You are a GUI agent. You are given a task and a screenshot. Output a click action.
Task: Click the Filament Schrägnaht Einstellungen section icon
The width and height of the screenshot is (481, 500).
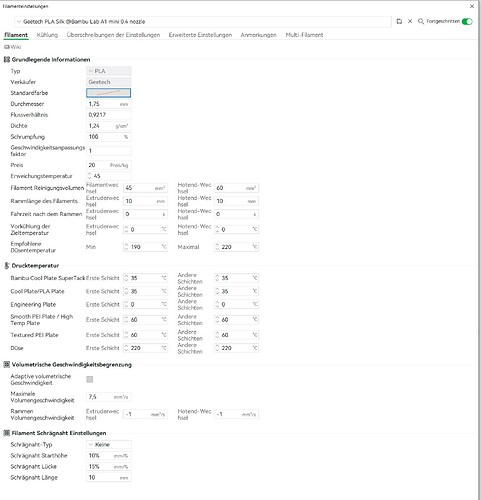[7, 433]
